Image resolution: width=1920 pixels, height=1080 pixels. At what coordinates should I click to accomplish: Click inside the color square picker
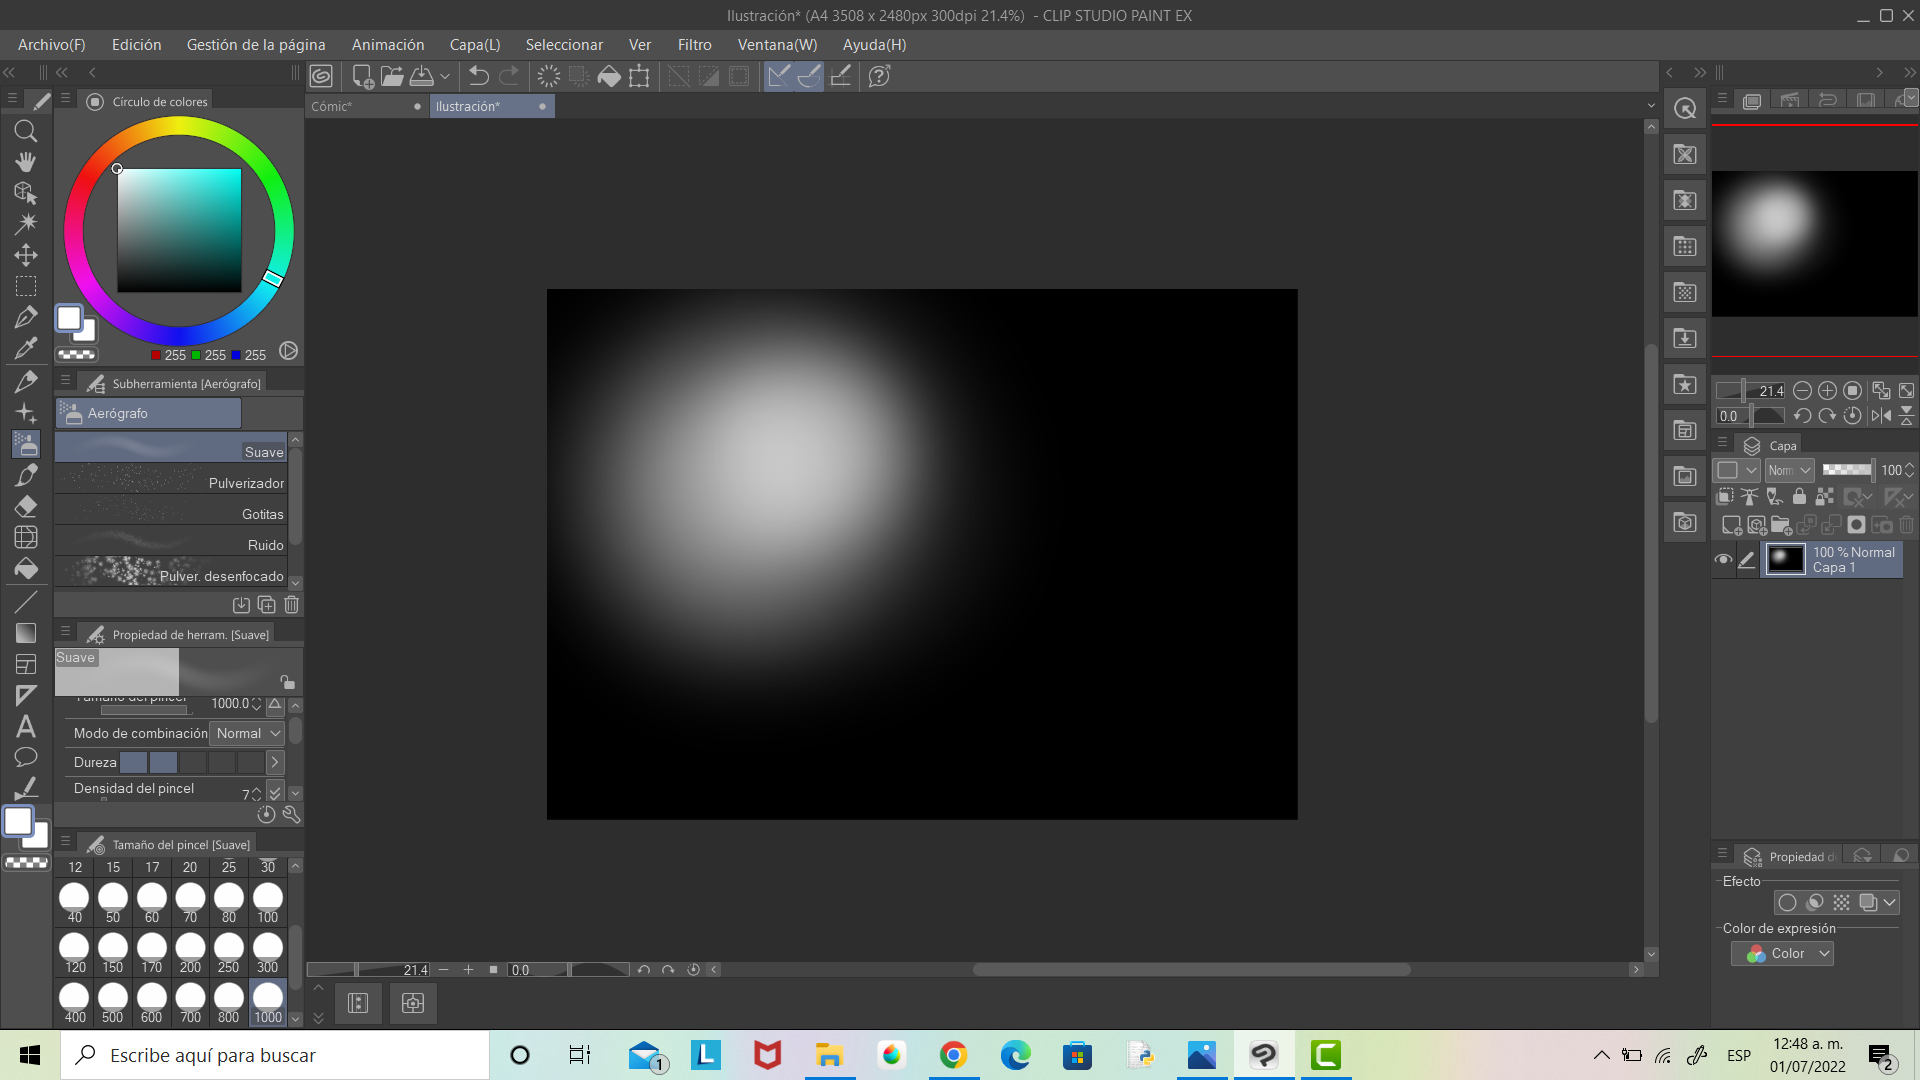click(180, 231)
